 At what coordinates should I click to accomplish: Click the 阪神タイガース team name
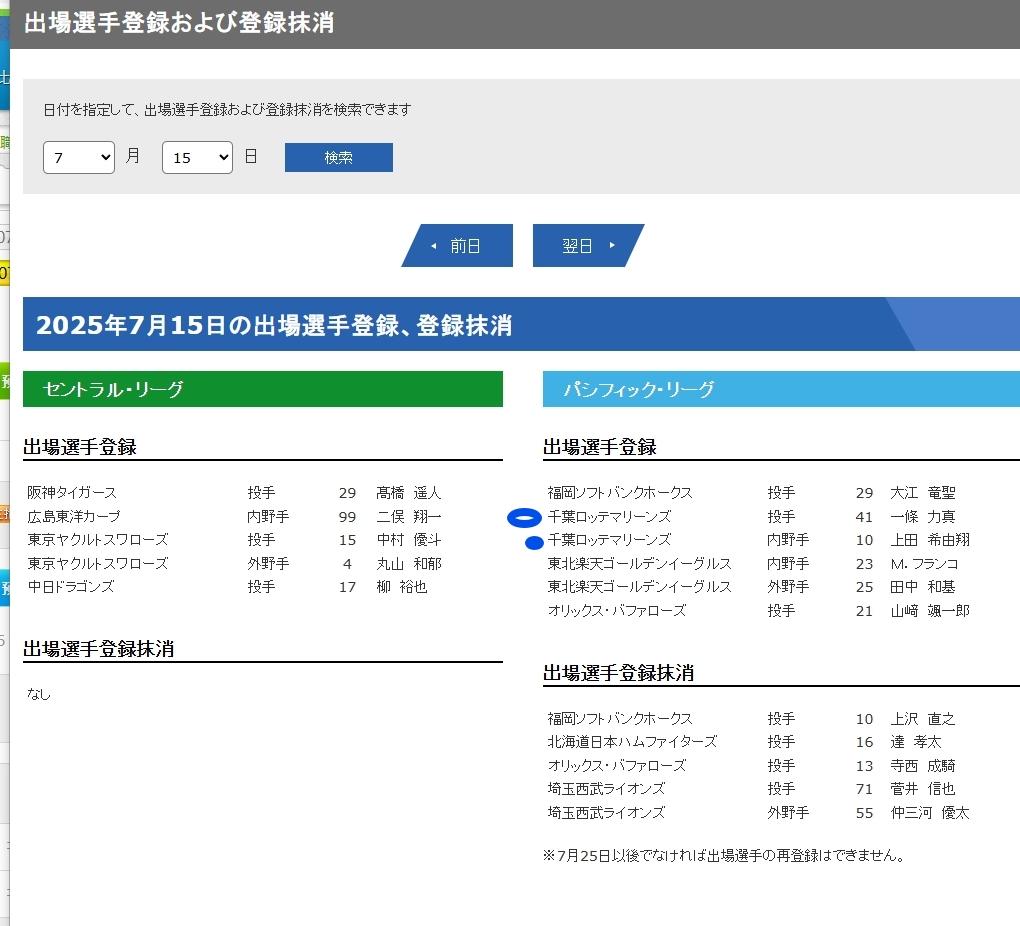pos(72,493)
